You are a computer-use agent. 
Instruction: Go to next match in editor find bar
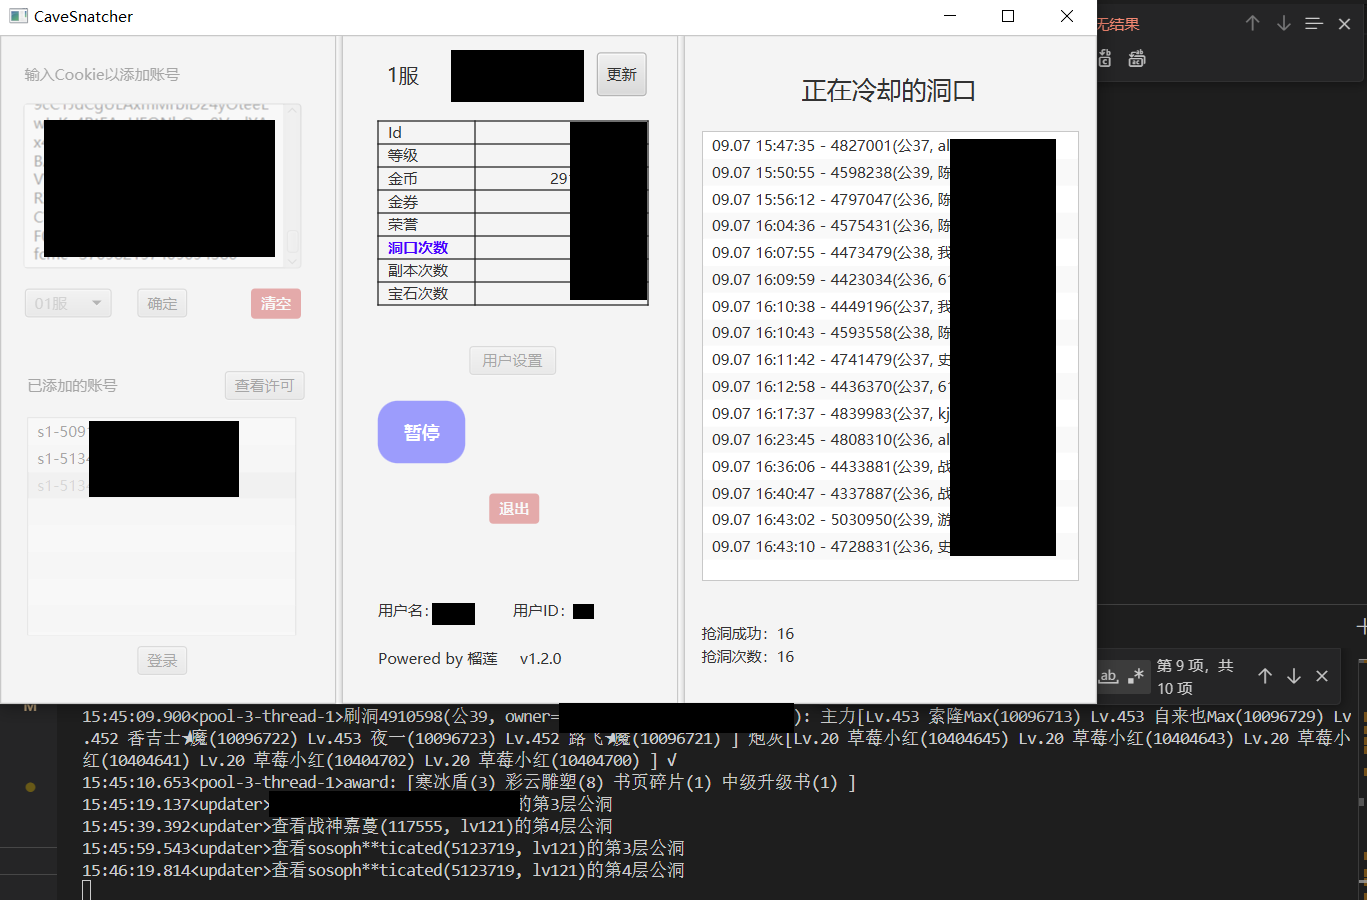[1283, 23]
